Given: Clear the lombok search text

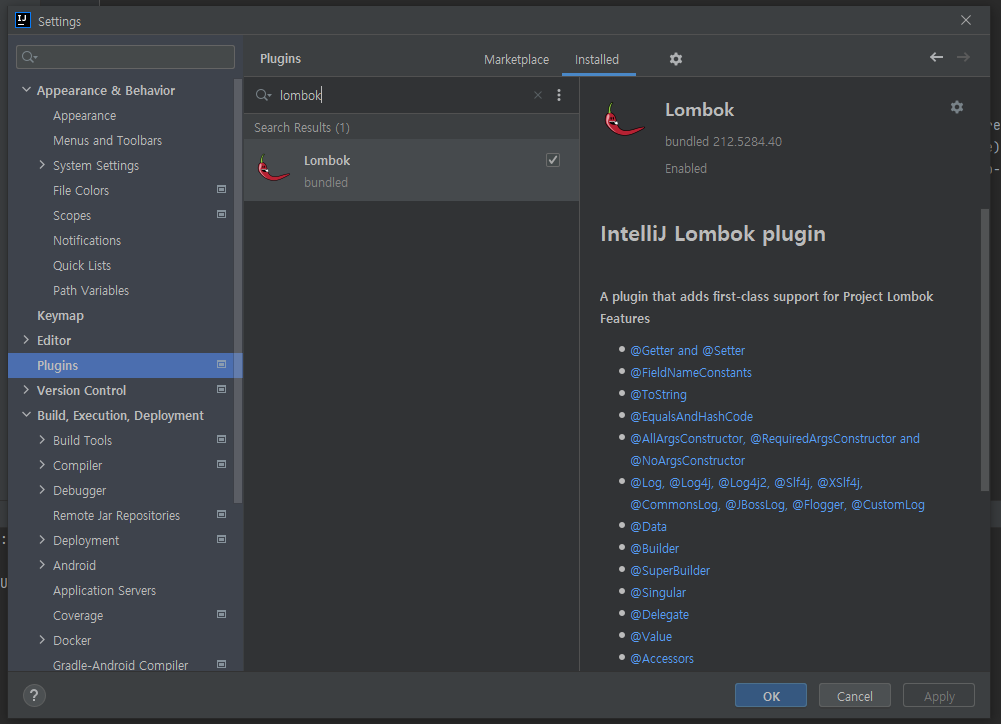Looking at the screenshot, I should point(538,95).
